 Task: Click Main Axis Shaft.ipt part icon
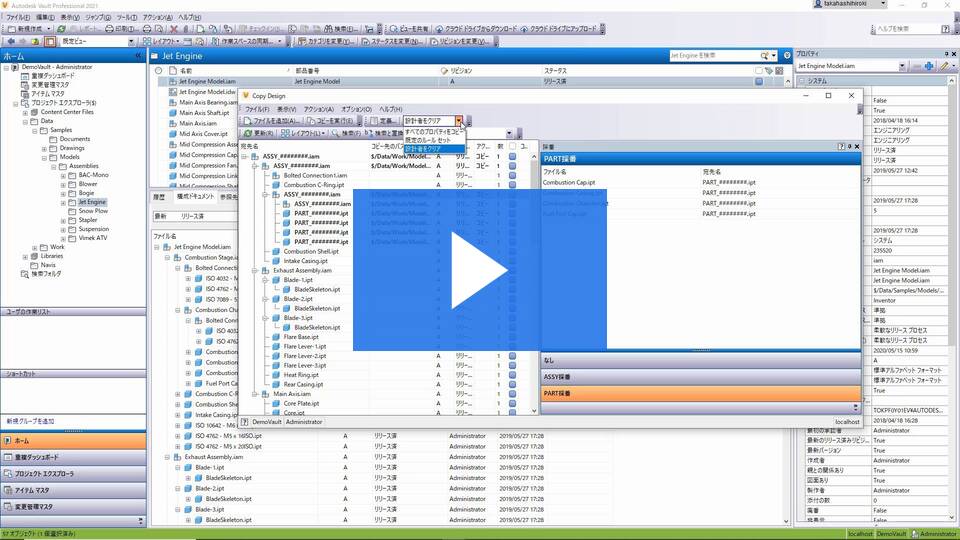(173, 113)
